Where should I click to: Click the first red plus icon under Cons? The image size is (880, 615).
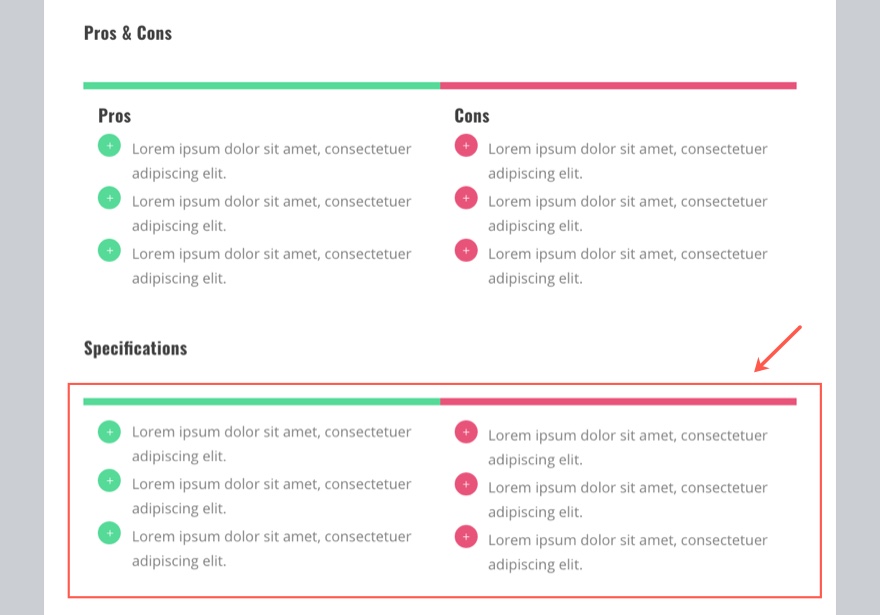click(465, 146)
